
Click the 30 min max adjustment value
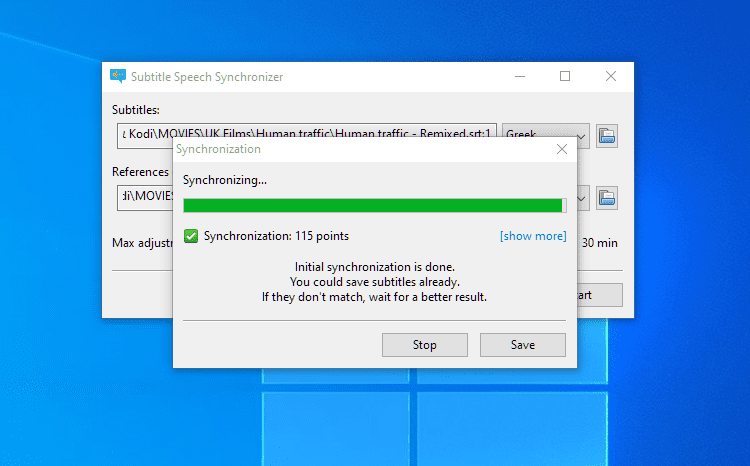click(x=601, y=242)
